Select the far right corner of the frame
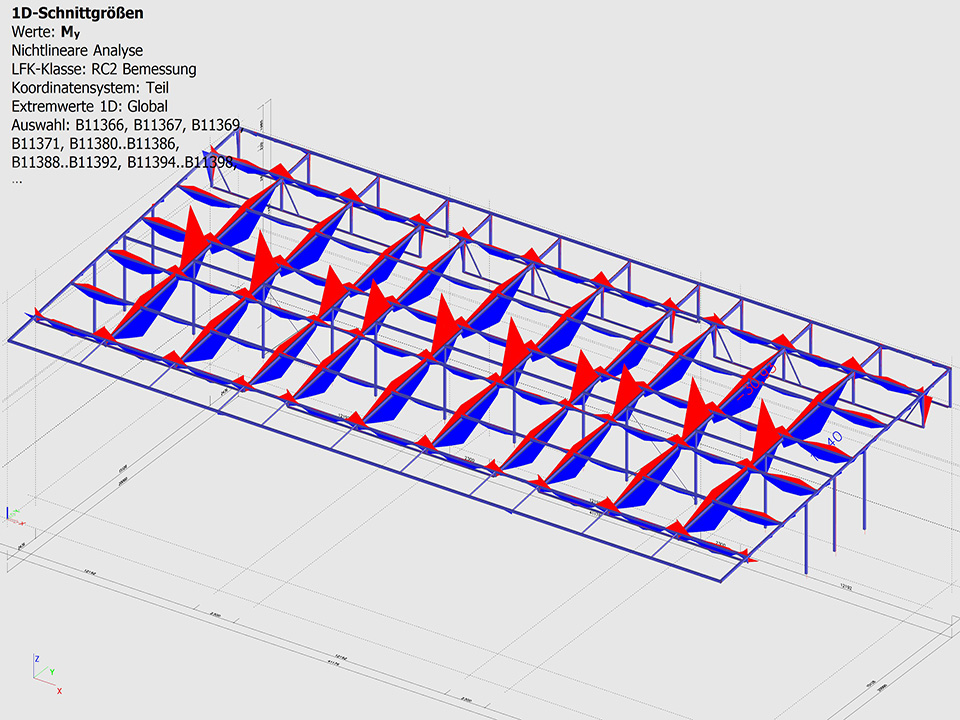The height and width of the screenshot is (720, 960). (945, 370)
